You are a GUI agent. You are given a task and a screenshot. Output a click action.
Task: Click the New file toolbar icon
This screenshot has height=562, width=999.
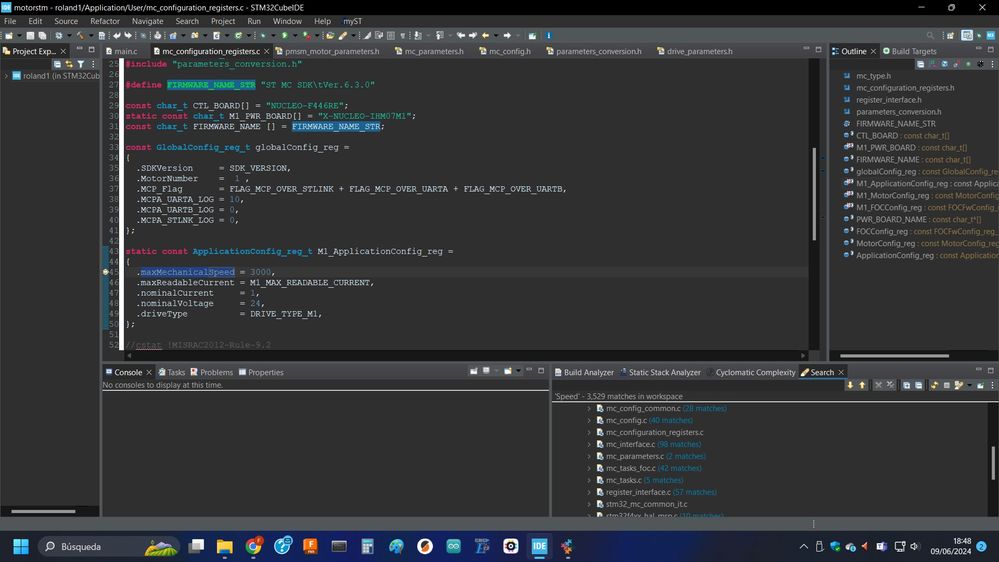[x=8, y=36]
